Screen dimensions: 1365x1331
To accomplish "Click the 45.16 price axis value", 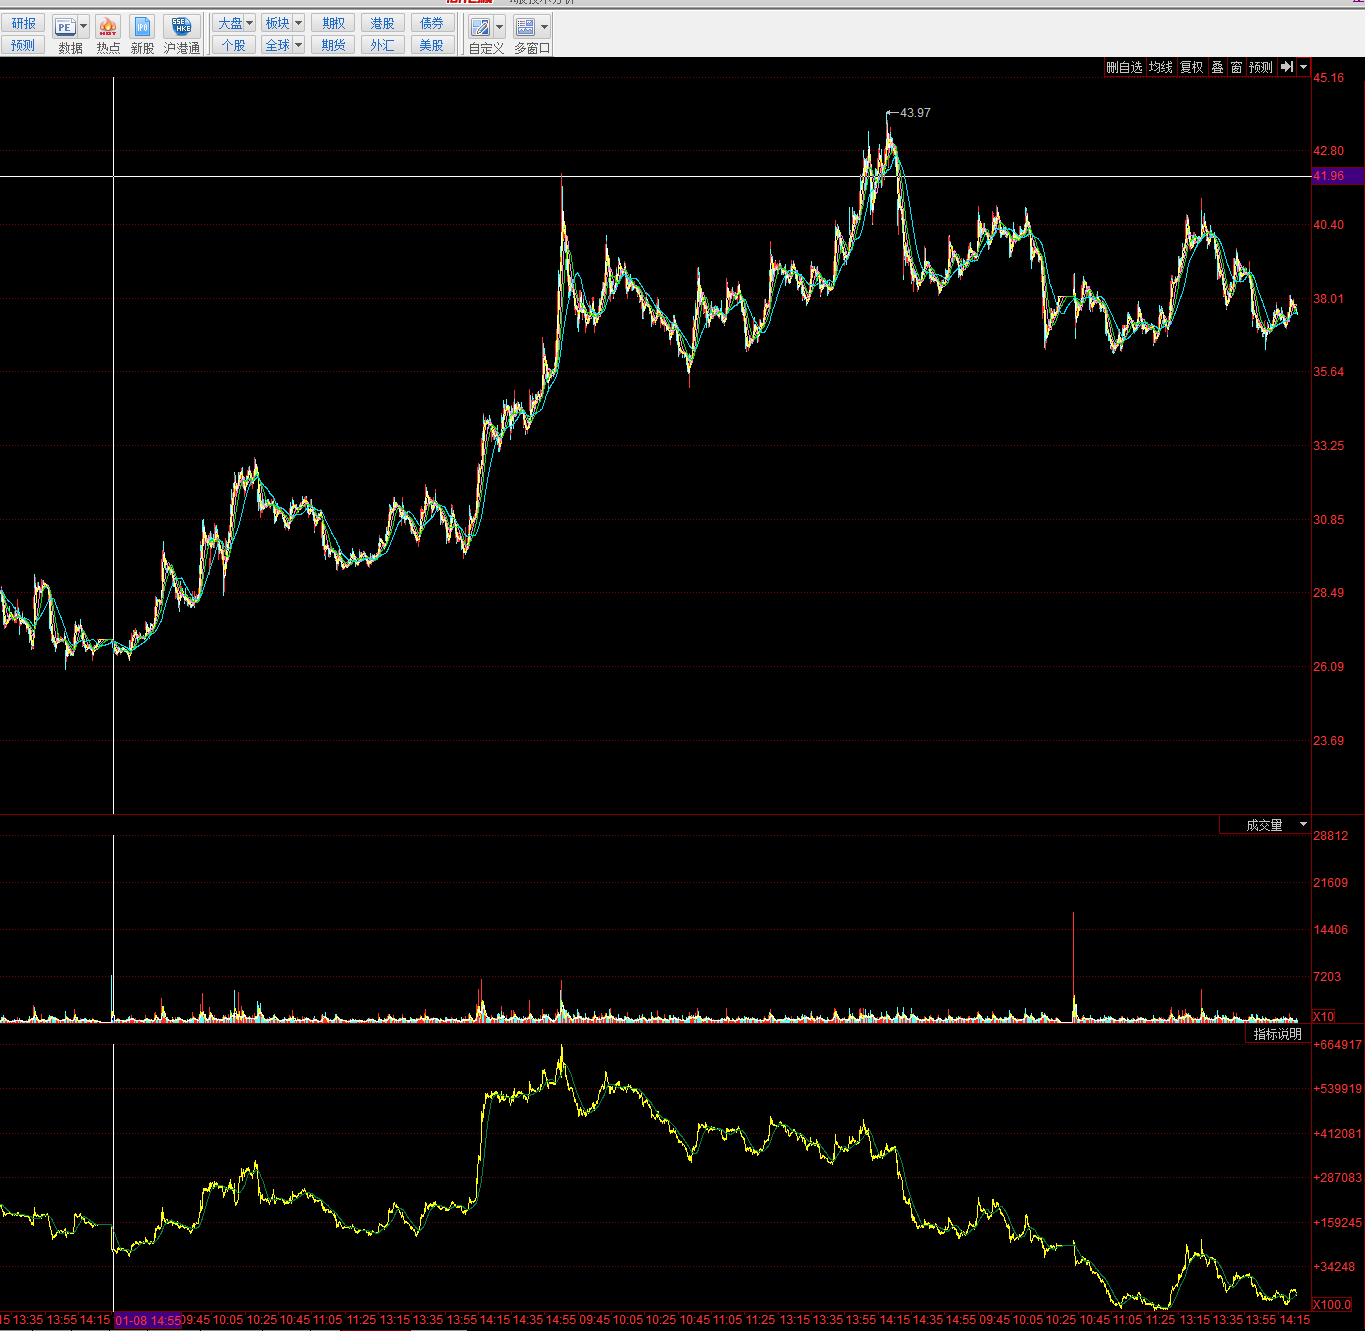I will 1329,78.
